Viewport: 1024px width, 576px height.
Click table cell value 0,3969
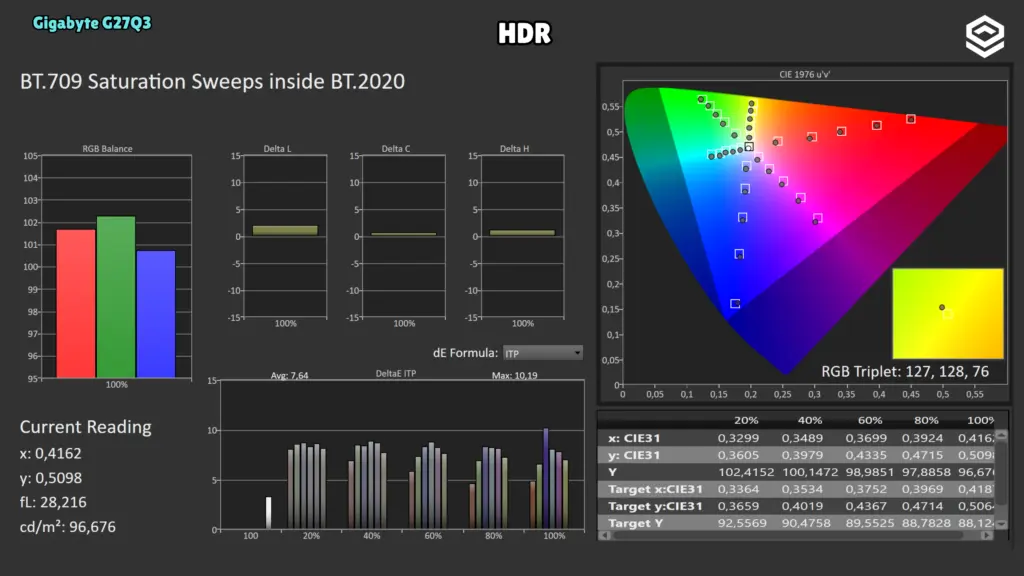click(922, 489)
